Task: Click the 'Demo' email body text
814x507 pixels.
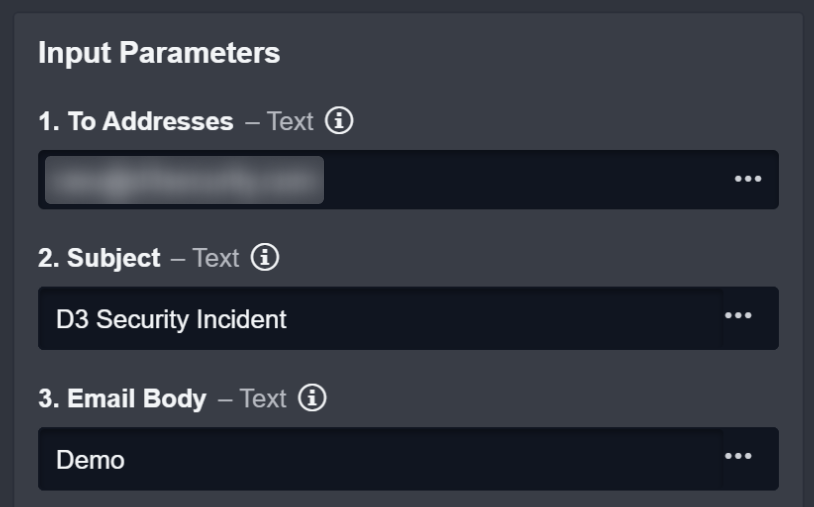Action: click(90, 460)
